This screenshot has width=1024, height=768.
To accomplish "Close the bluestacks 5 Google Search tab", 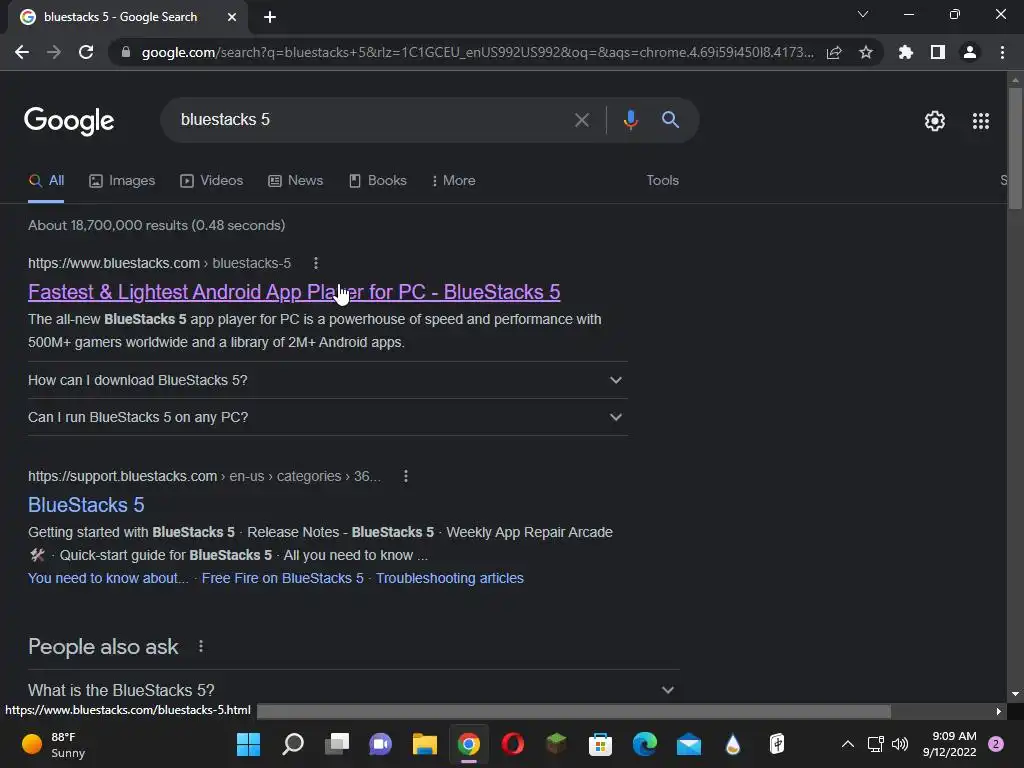I will (x=232, y=17).
